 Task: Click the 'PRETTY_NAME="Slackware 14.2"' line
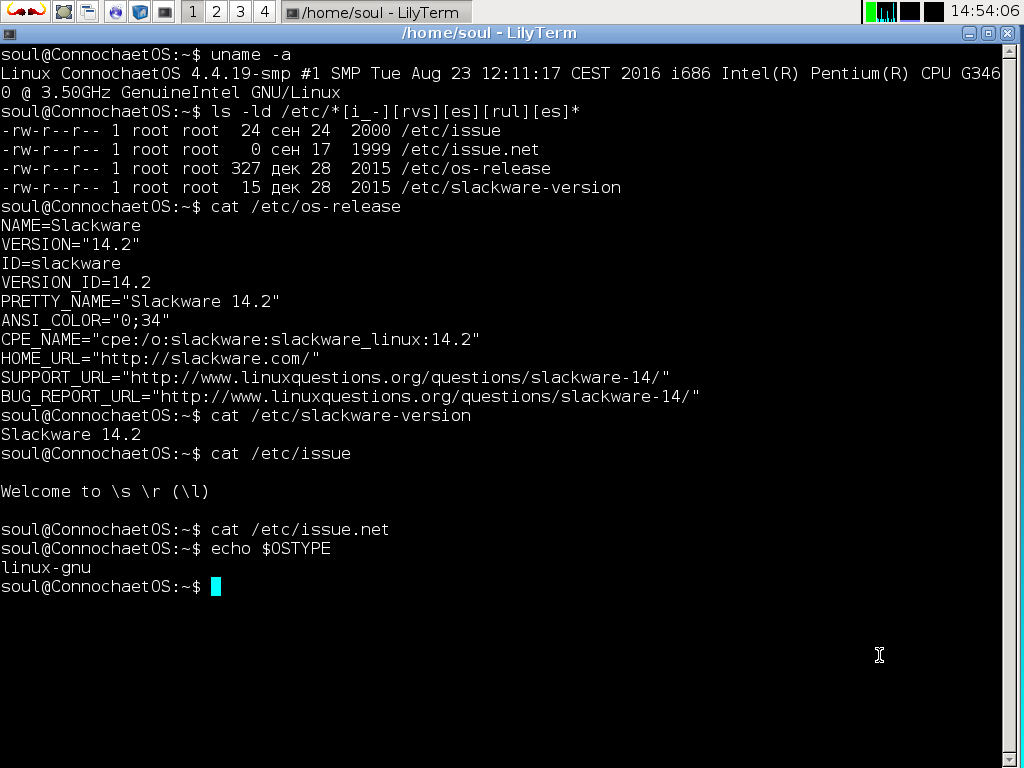tap(140, 301)
